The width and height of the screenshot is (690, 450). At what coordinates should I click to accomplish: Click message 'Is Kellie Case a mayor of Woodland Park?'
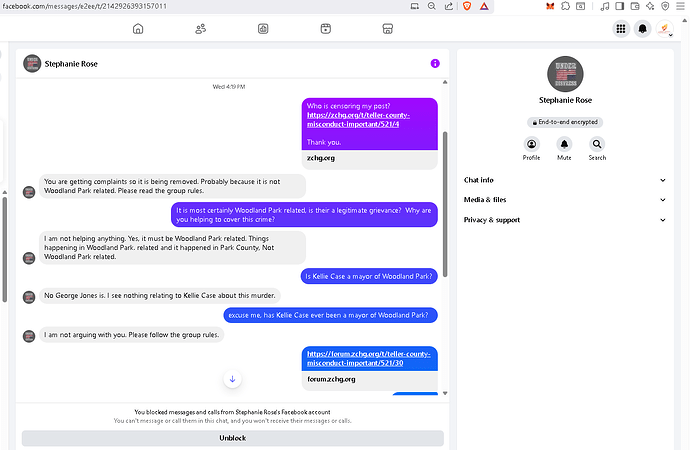pos(369,276)
